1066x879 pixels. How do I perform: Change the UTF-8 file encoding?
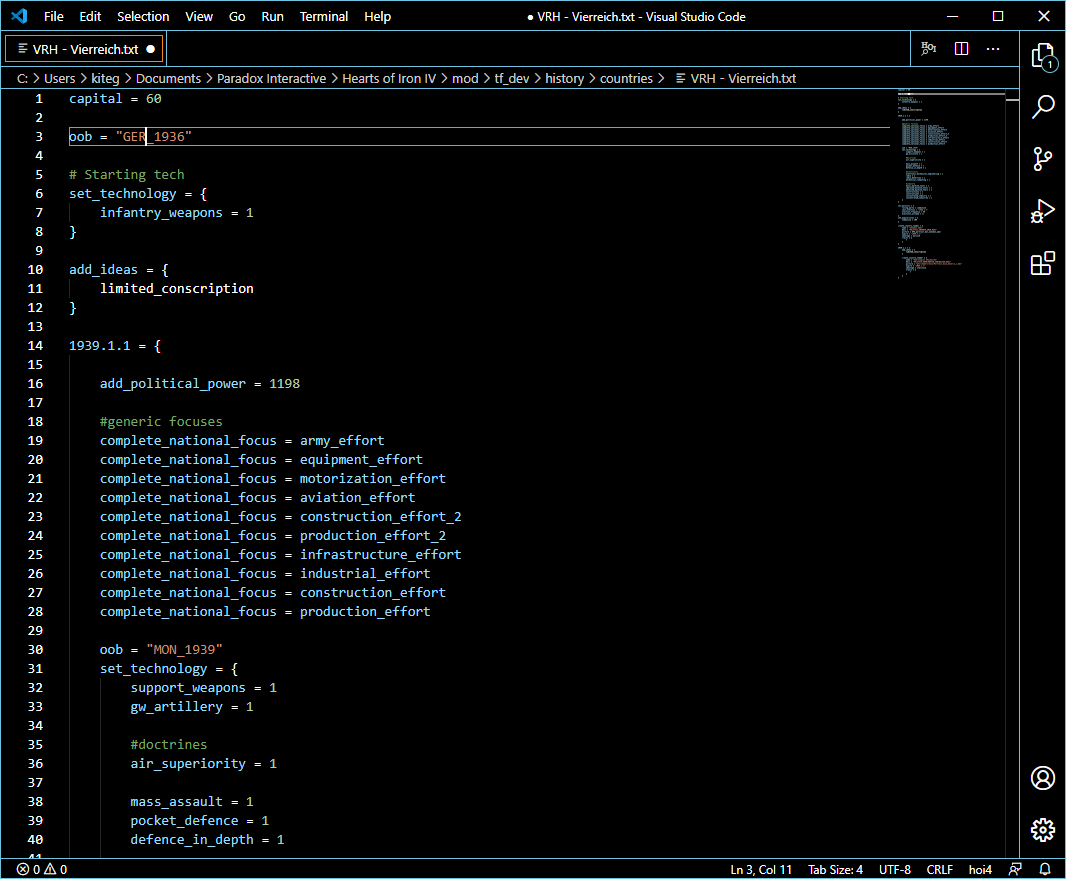pos(895,869)
